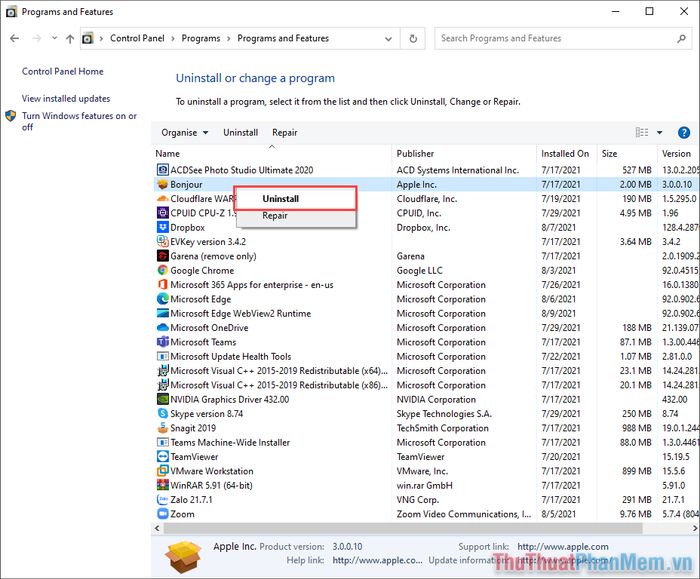Viewport: 700px width, 579px height.
Task: Click the Skype version 8.74 icon
Action: pos(163,413)
